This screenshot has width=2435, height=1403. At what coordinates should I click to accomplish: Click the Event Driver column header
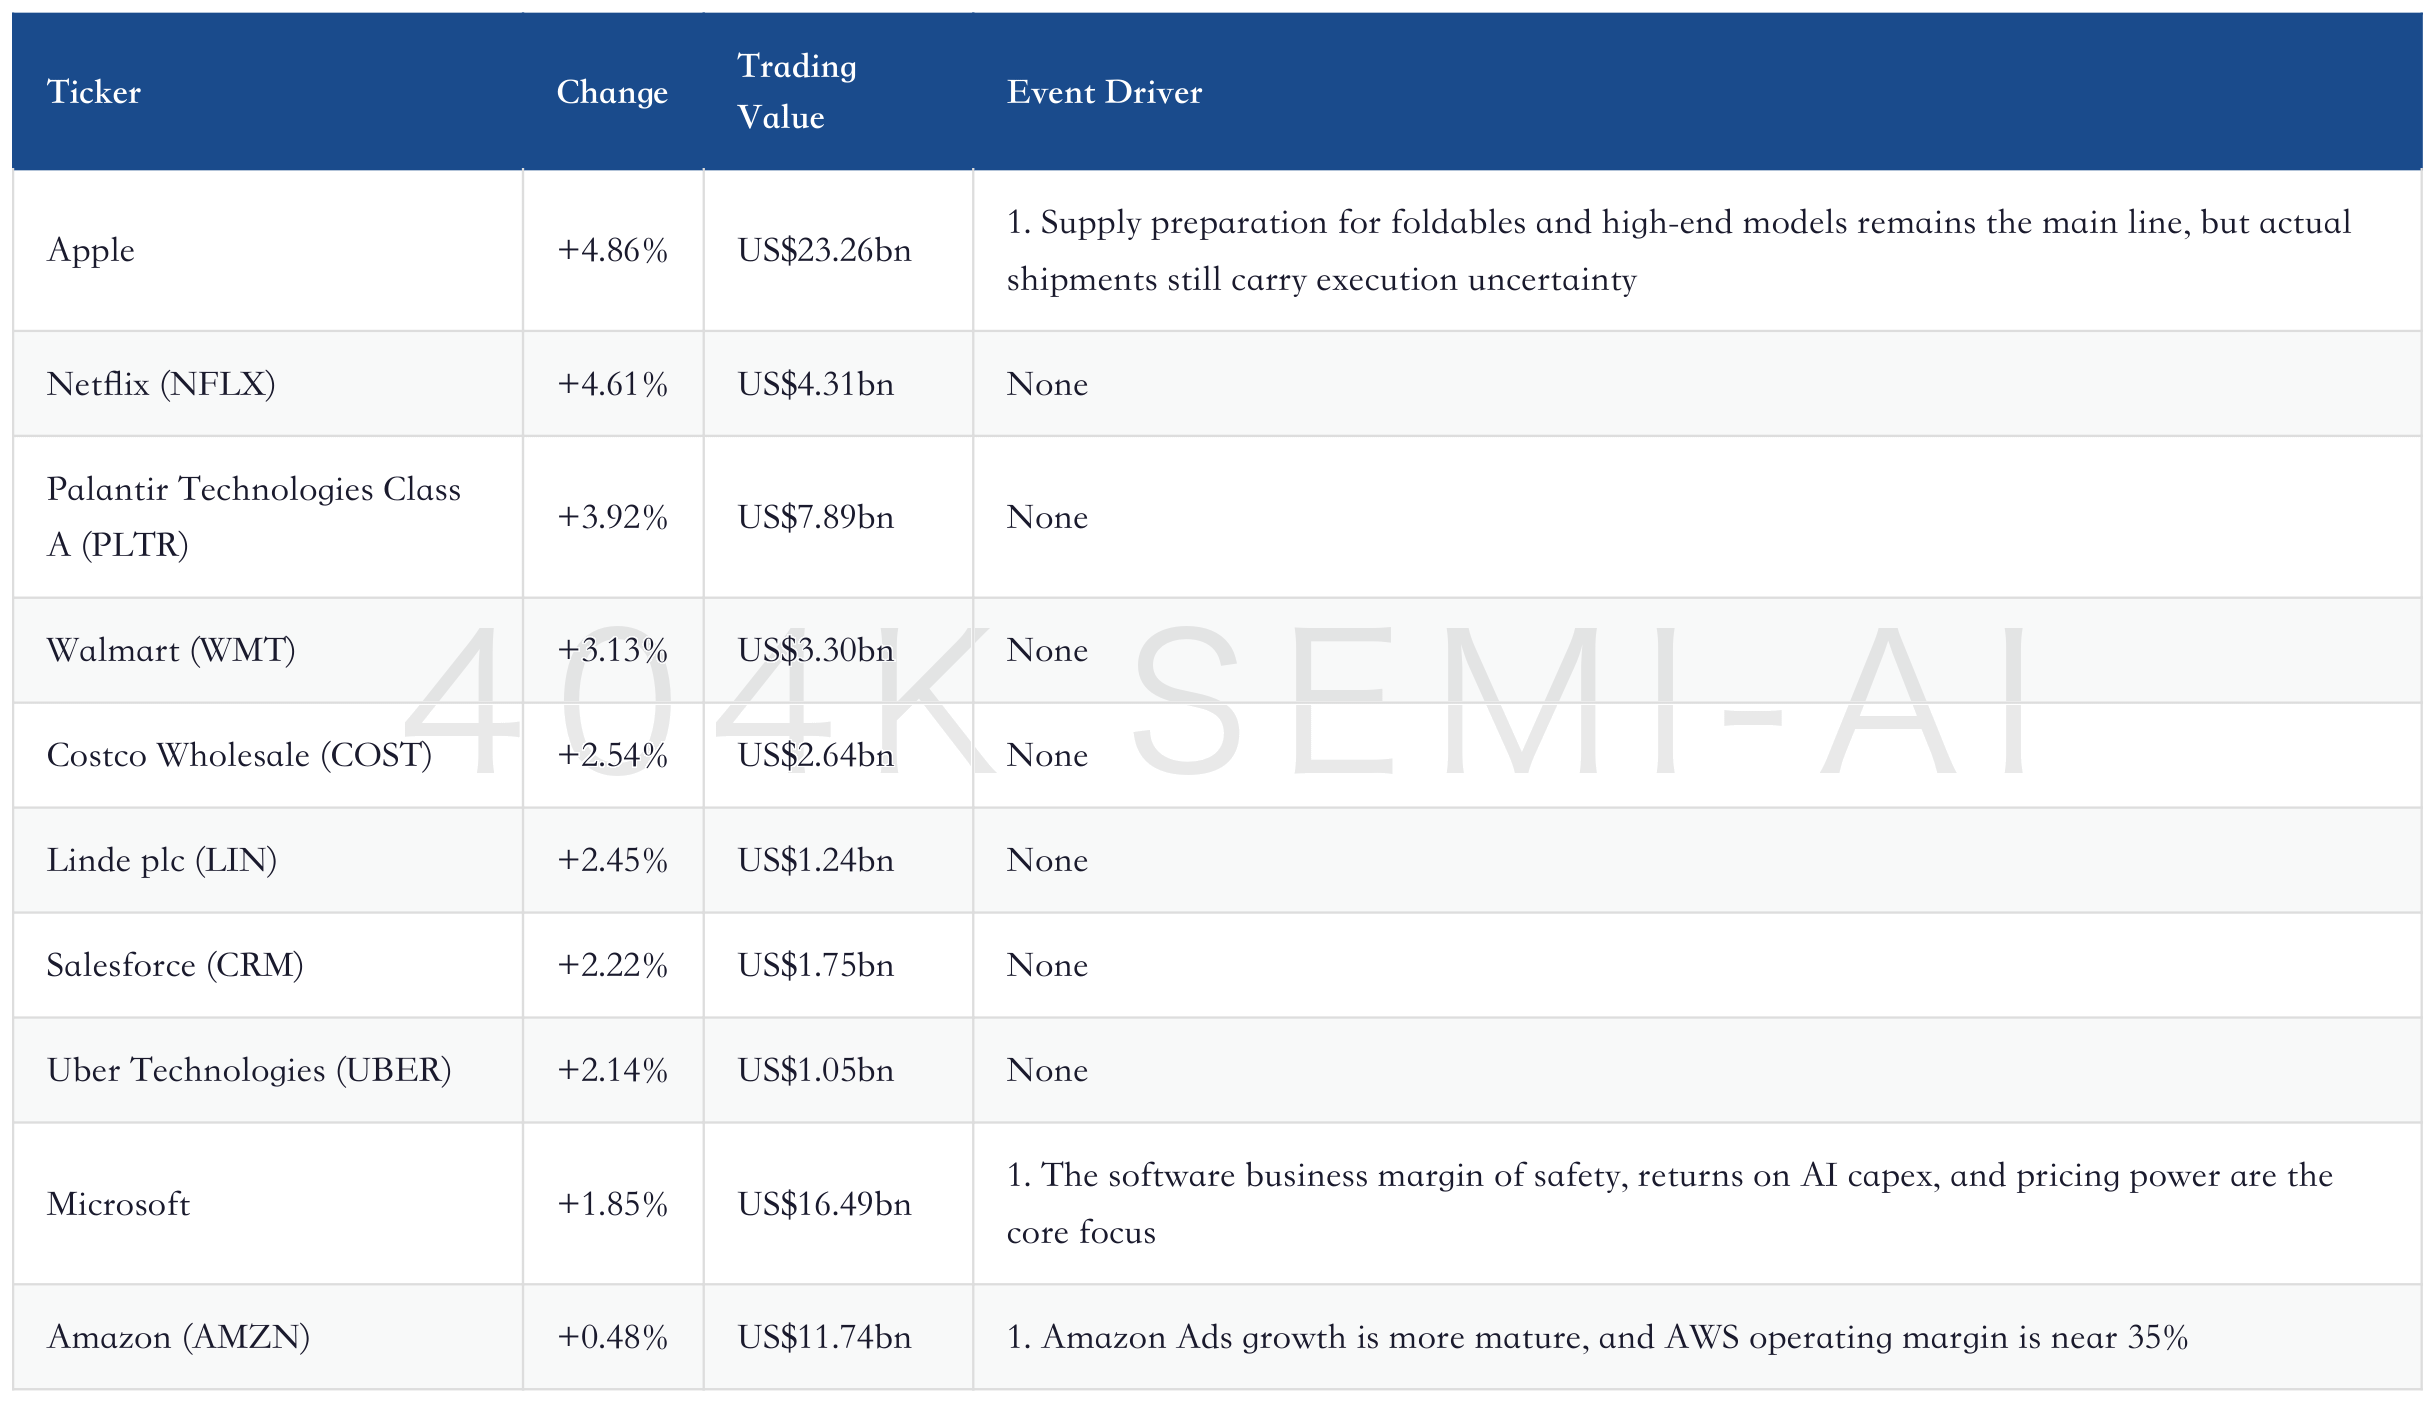point(1104,92)
